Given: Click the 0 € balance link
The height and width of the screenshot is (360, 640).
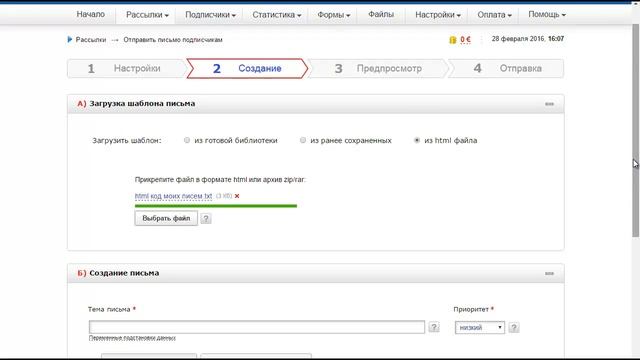Looking at the screenshot, I should [465, 40].
